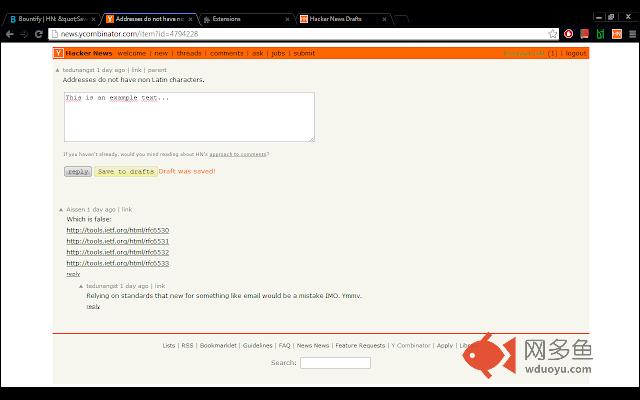Click the reply submit button
The image size is (640, 400).
coord(78,171)
